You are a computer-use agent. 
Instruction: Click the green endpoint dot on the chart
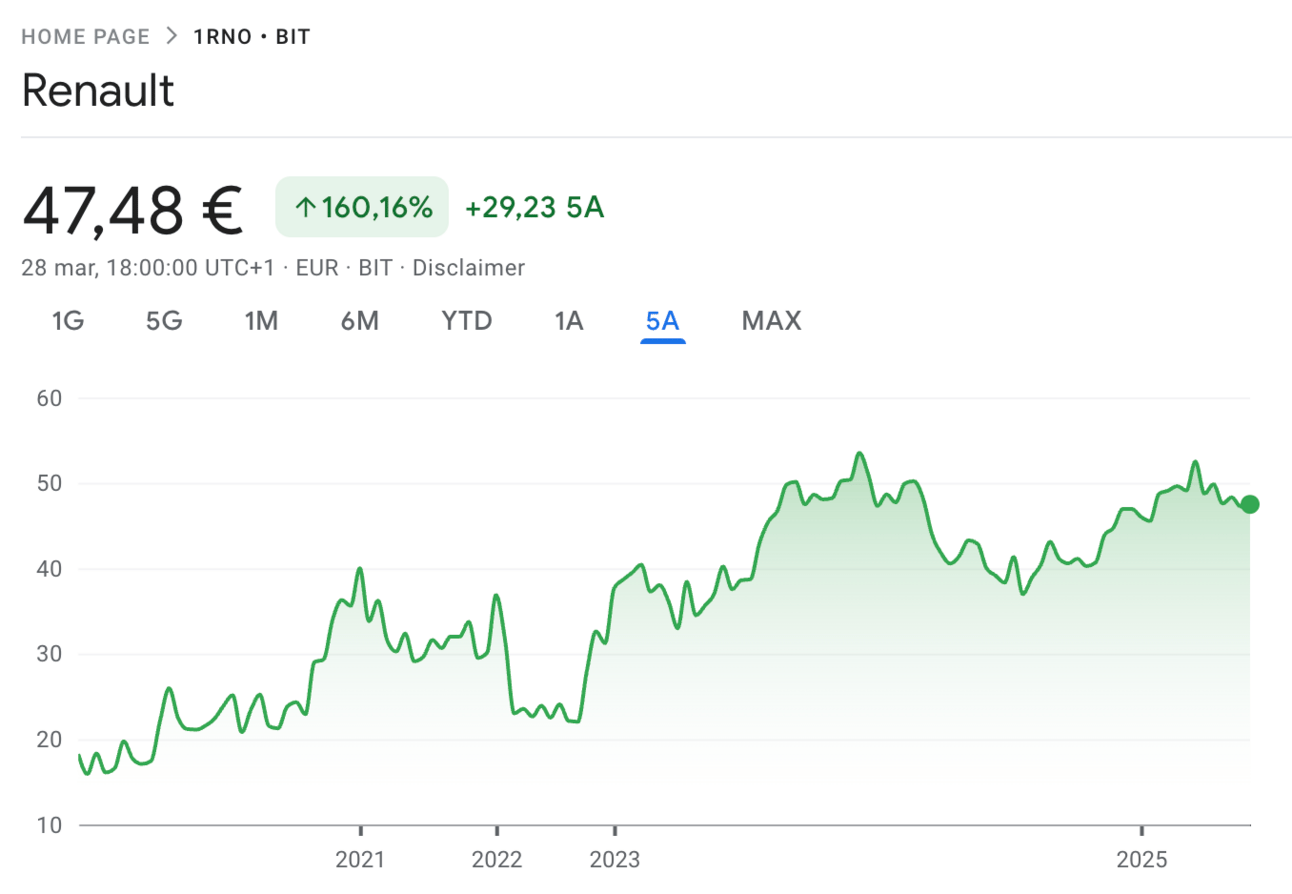(x=1249, y=504)
